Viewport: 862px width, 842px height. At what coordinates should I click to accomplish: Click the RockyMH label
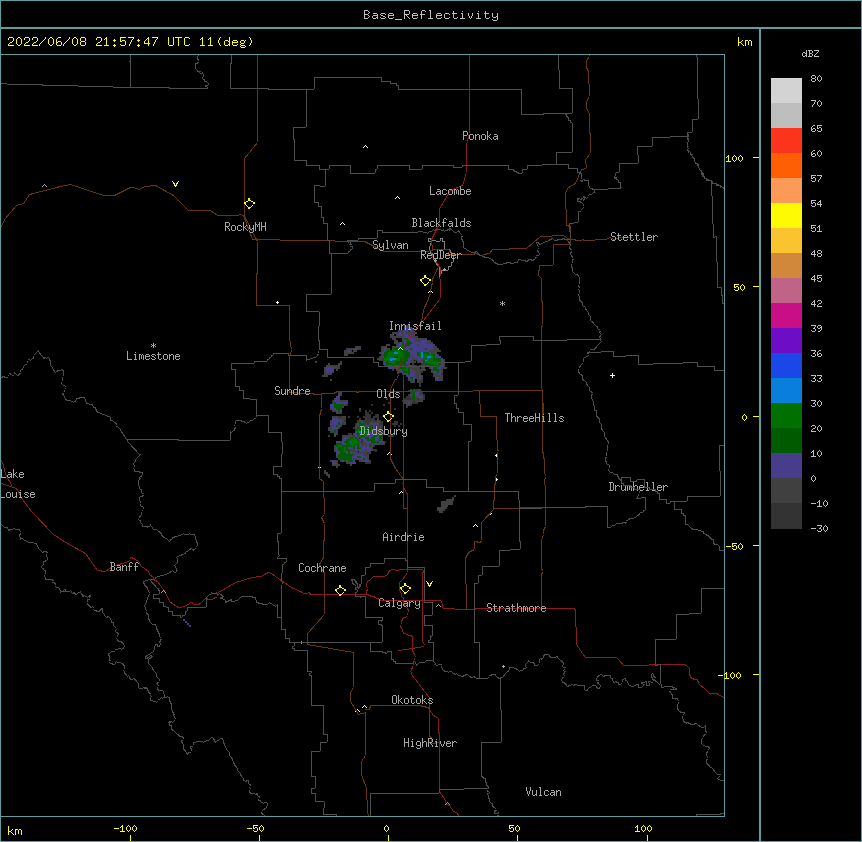click(x=245, y=227)
